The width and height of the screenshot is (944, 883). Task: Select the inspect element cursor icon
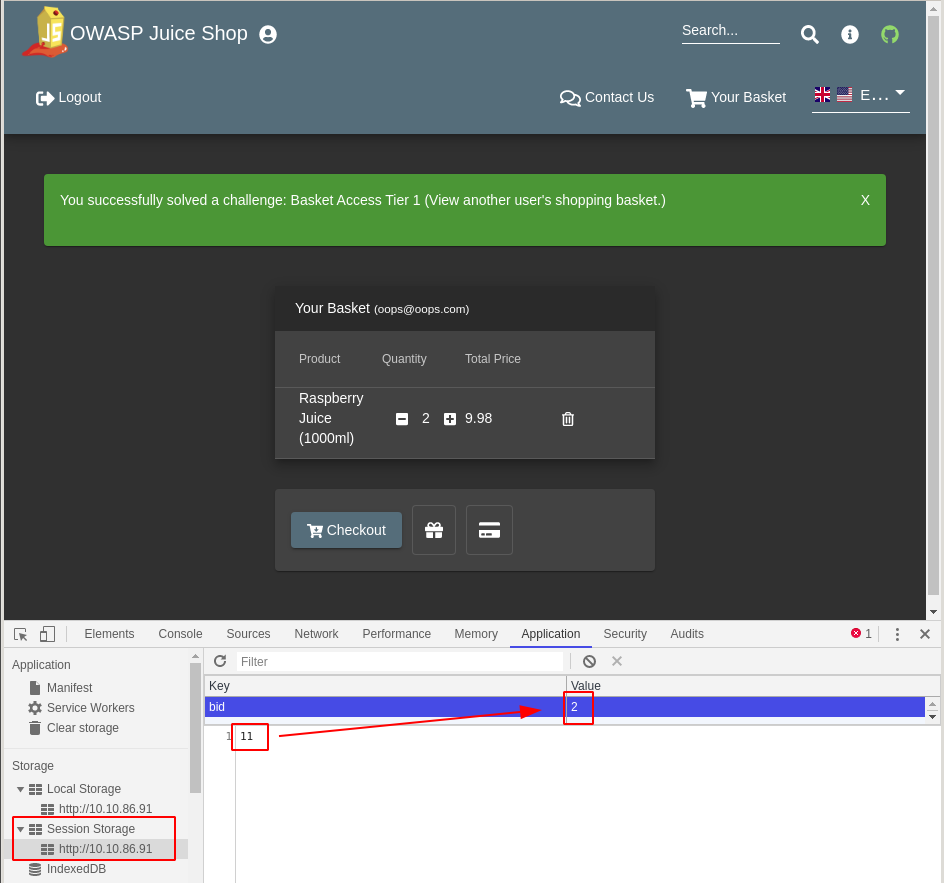pyautogui.click(x=21, y=634)
